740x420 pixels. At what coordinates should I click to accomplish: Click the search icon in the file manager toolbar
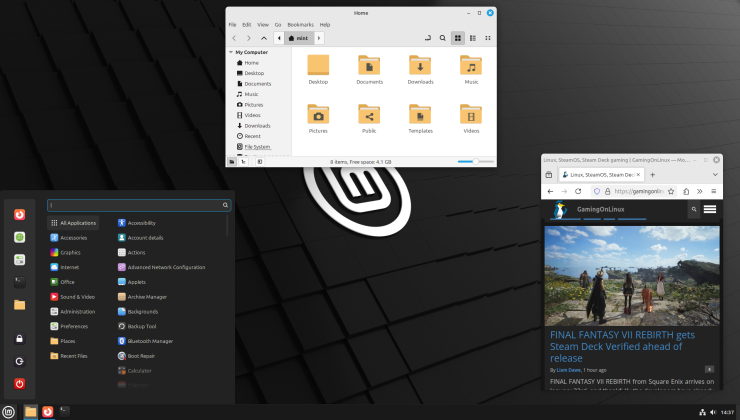[x=442, y=37]
